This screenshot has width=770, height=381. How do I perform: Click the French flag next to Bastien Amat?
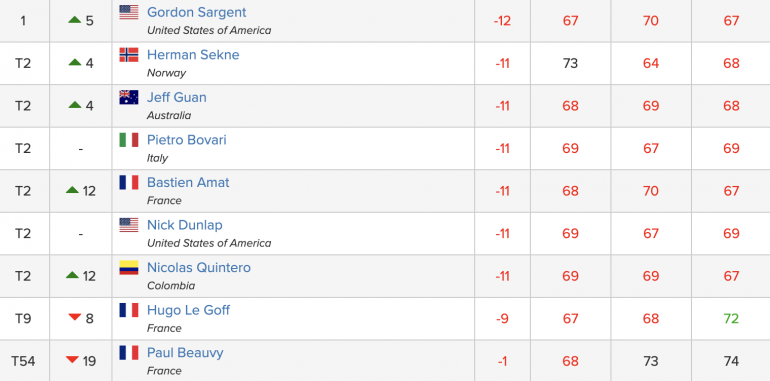tap(129, 183)
